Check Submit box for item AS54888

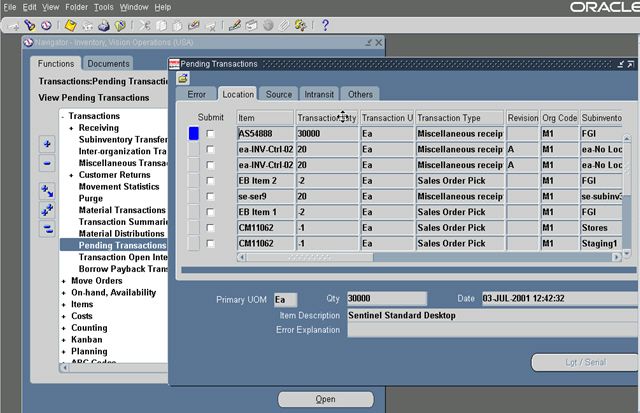pos(210,133)
